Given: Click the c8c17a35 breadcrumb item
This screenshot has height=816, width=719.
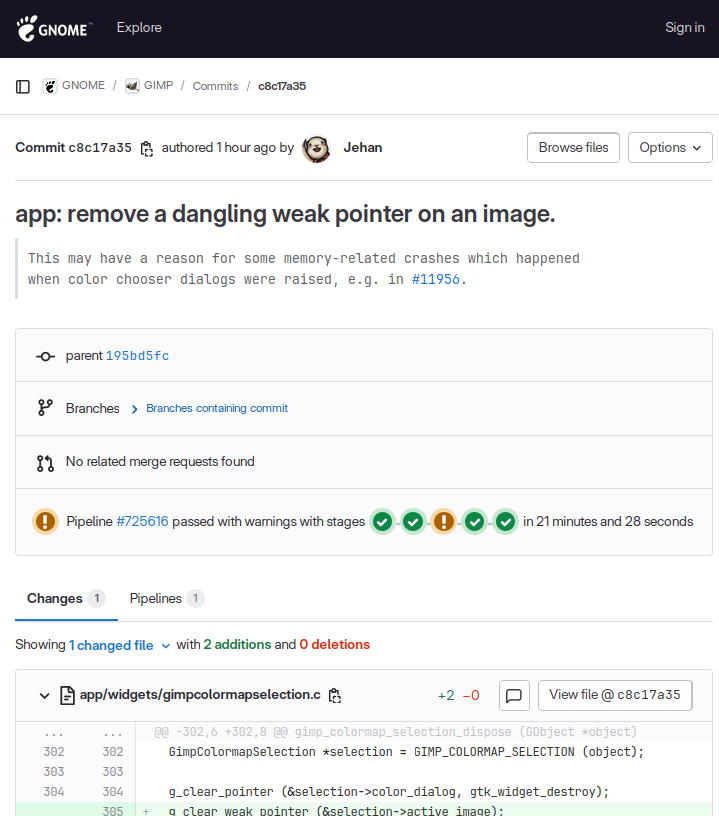Looking at the screenshot, I should pyautogui.click(x=282, y=86).
